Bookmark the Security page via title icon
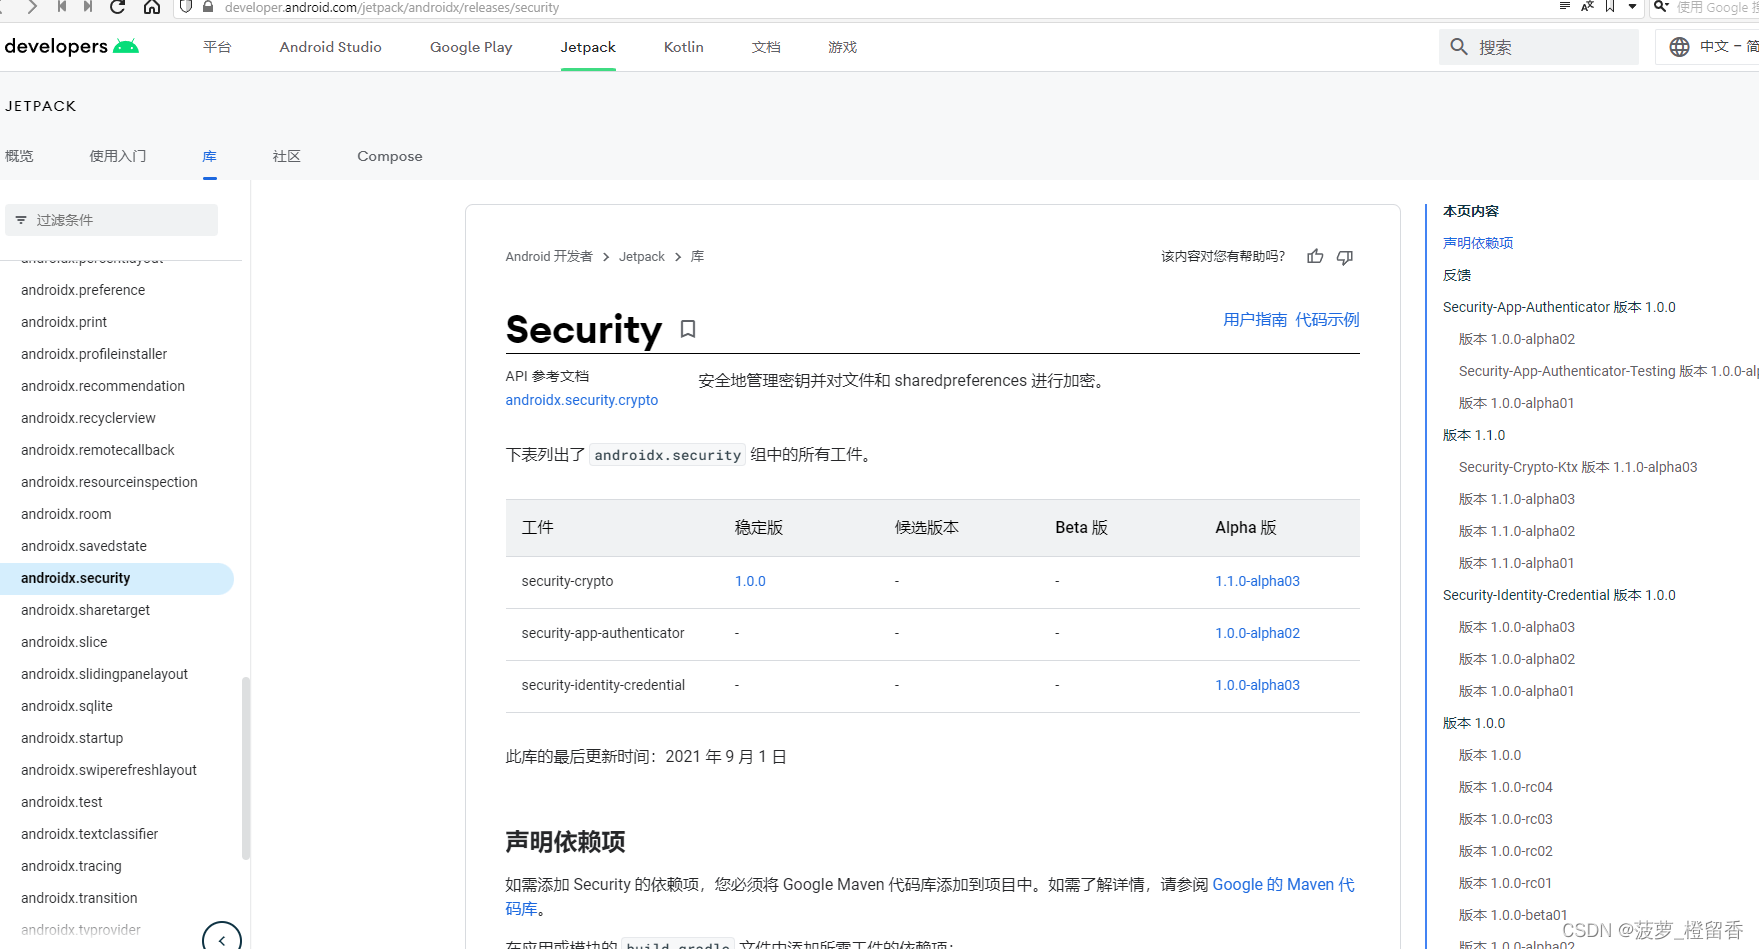 coord(688,329)
